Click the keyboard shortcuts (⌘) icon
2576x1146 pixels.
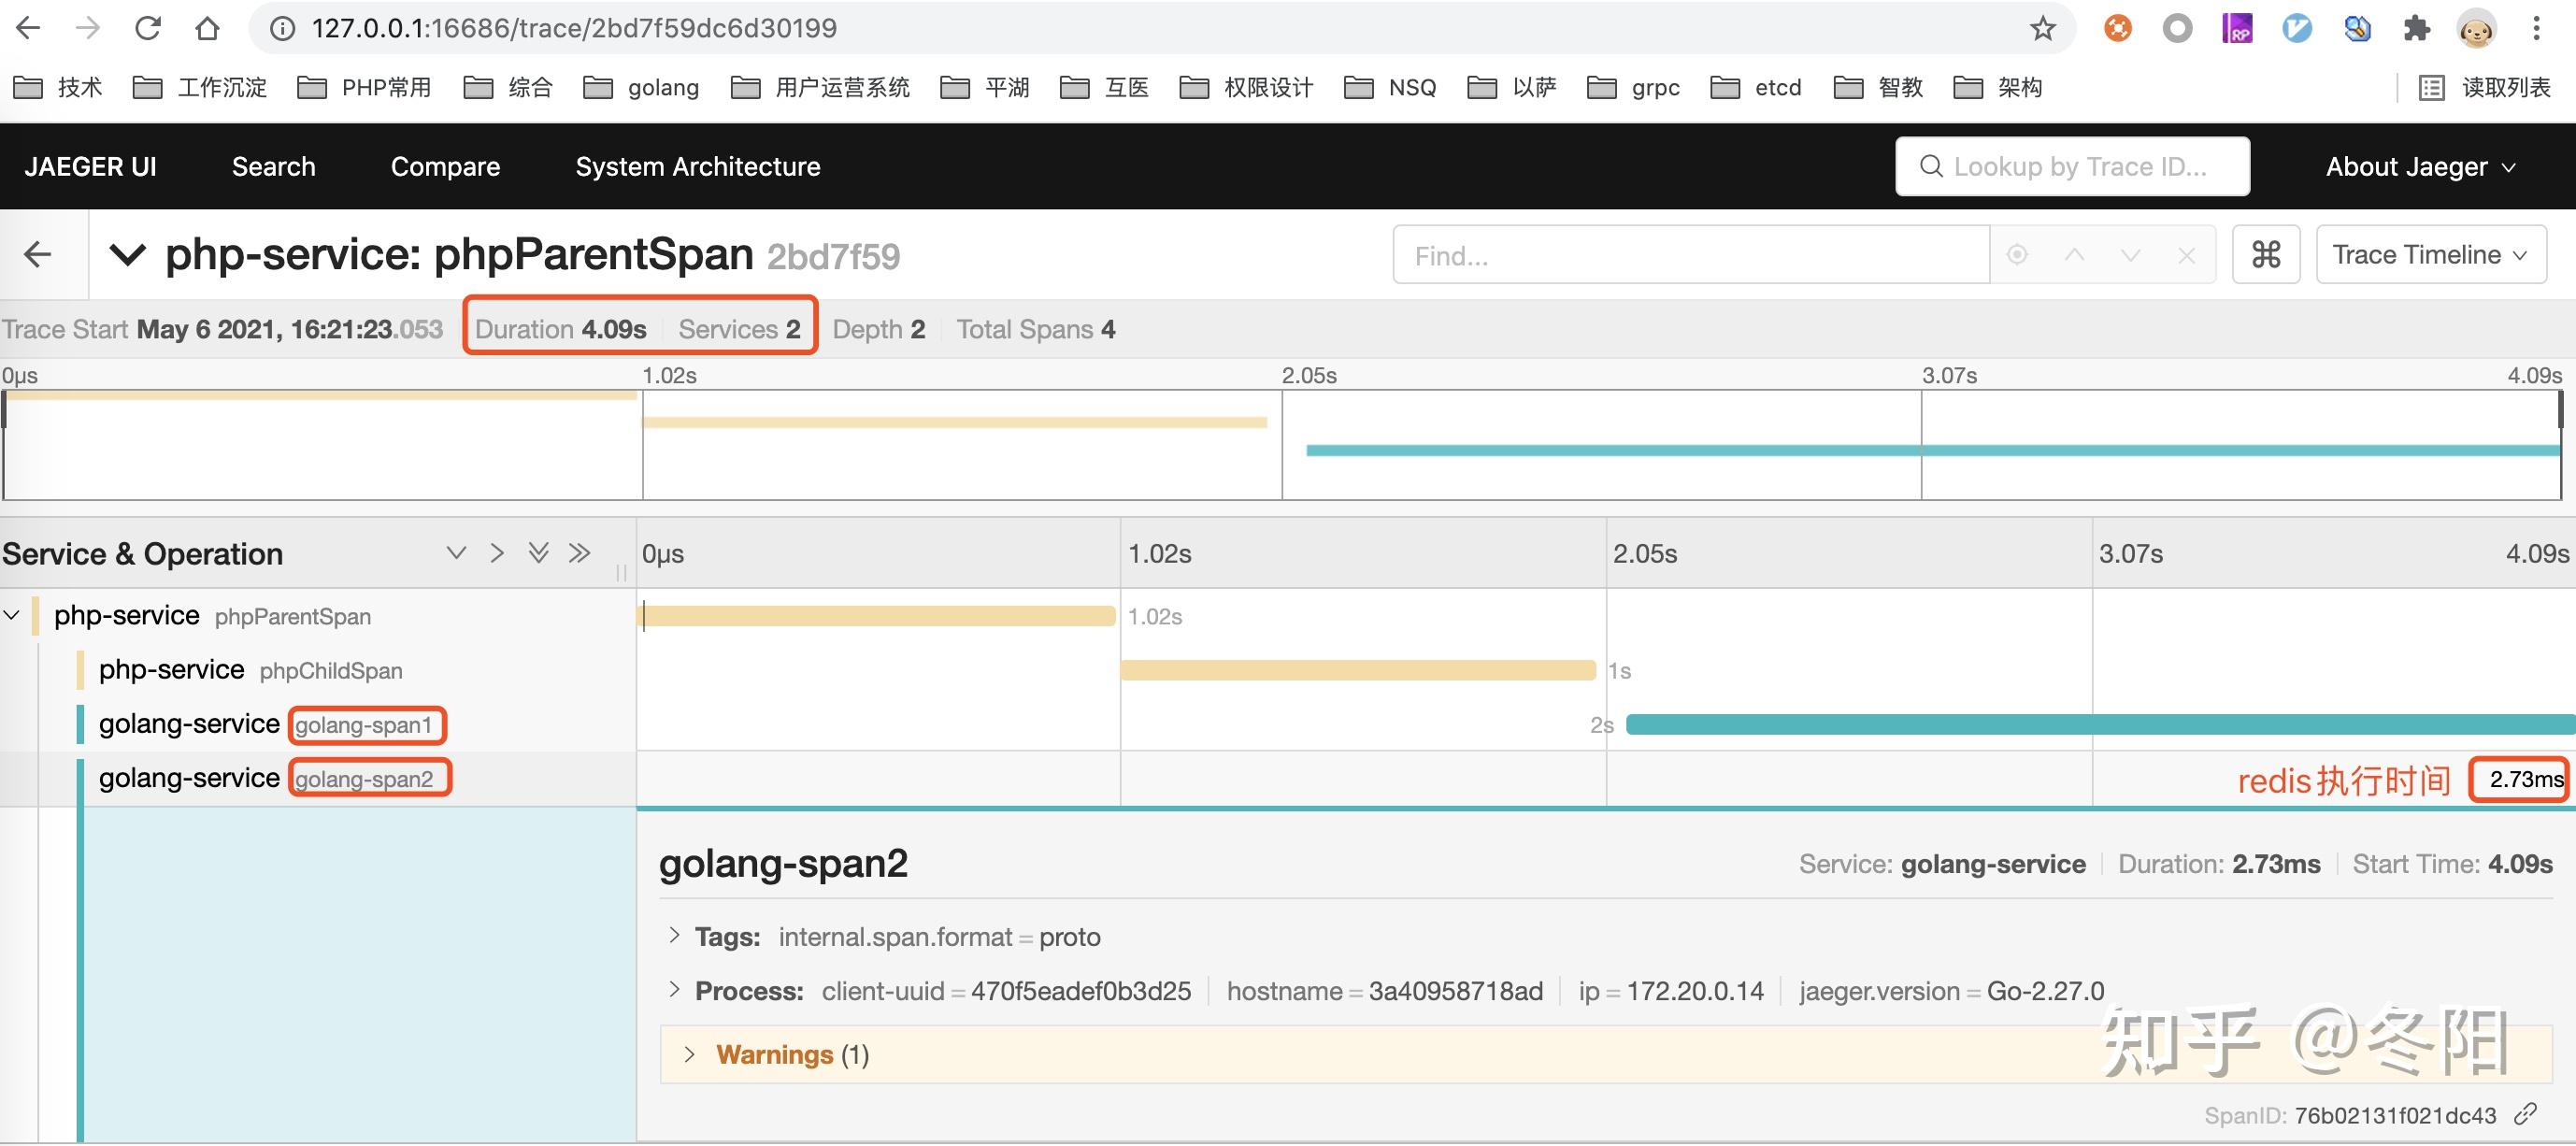tap(2266, 254)
